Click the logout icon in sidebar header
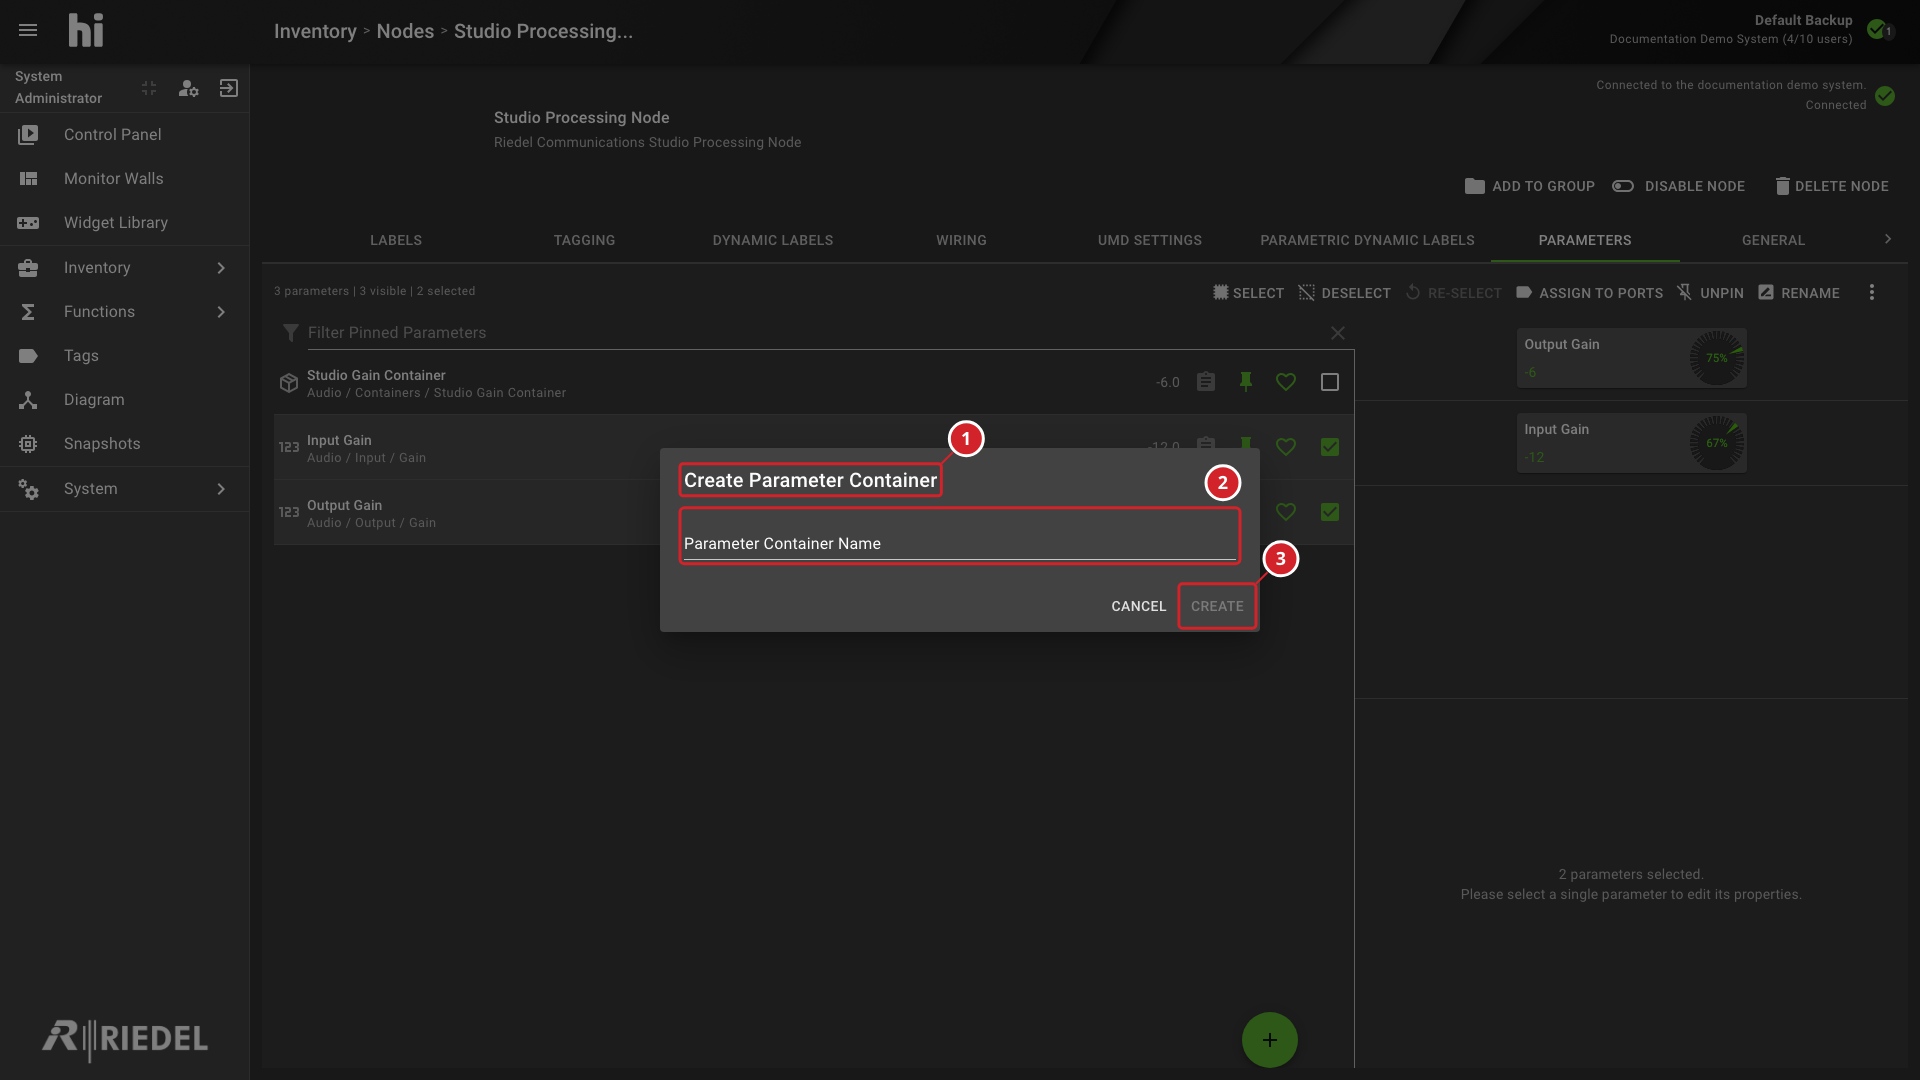 point(229,89)
